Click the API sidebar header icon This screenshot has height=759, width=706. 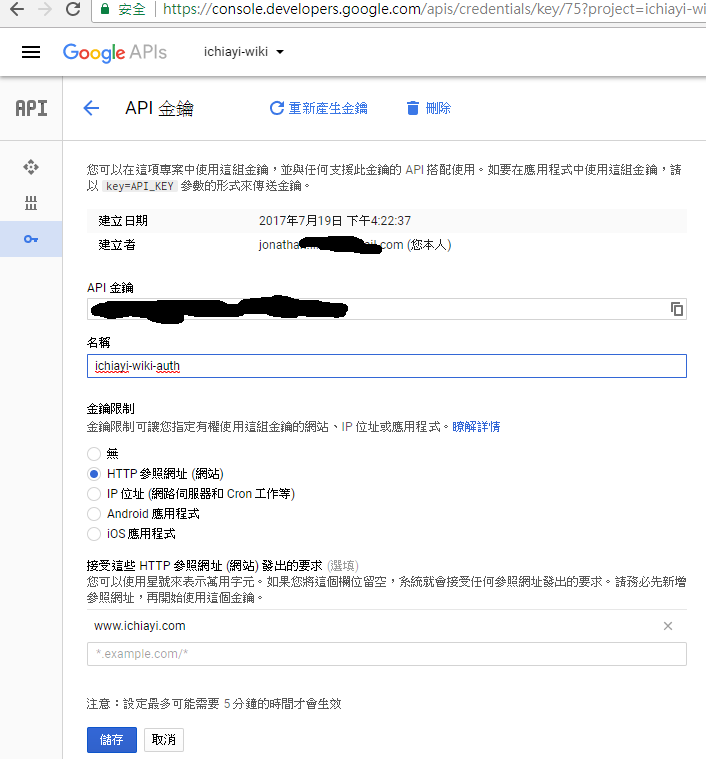coord(31,108)
